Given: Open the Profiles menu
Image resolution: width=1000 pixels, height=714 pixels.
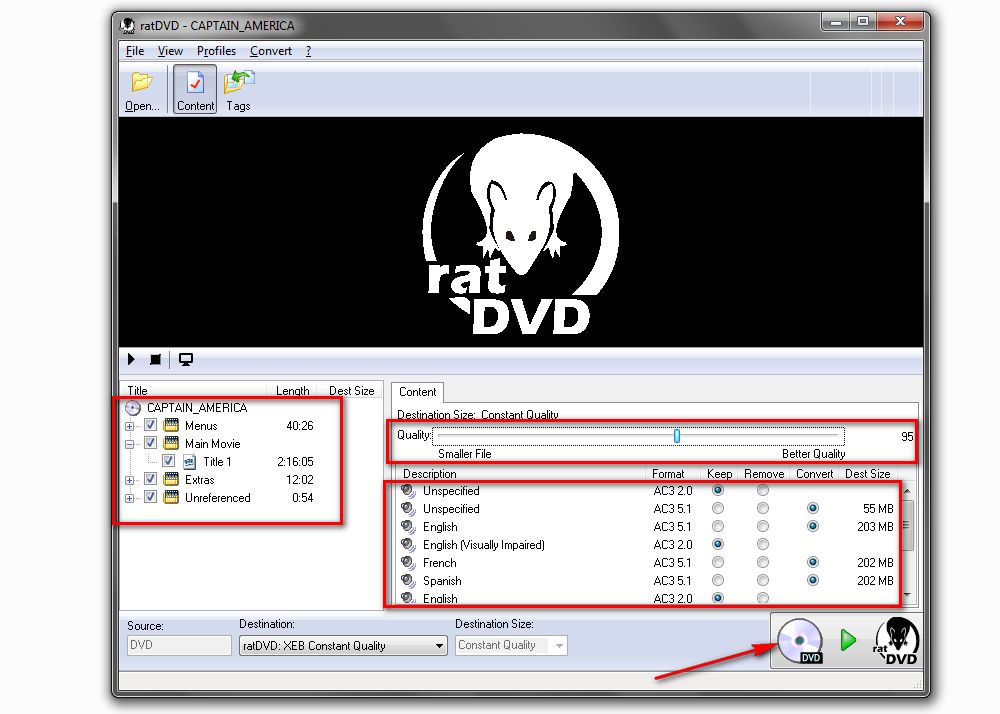Looking at the screenshot, I should pyautogui.click(x=216, y=51).
